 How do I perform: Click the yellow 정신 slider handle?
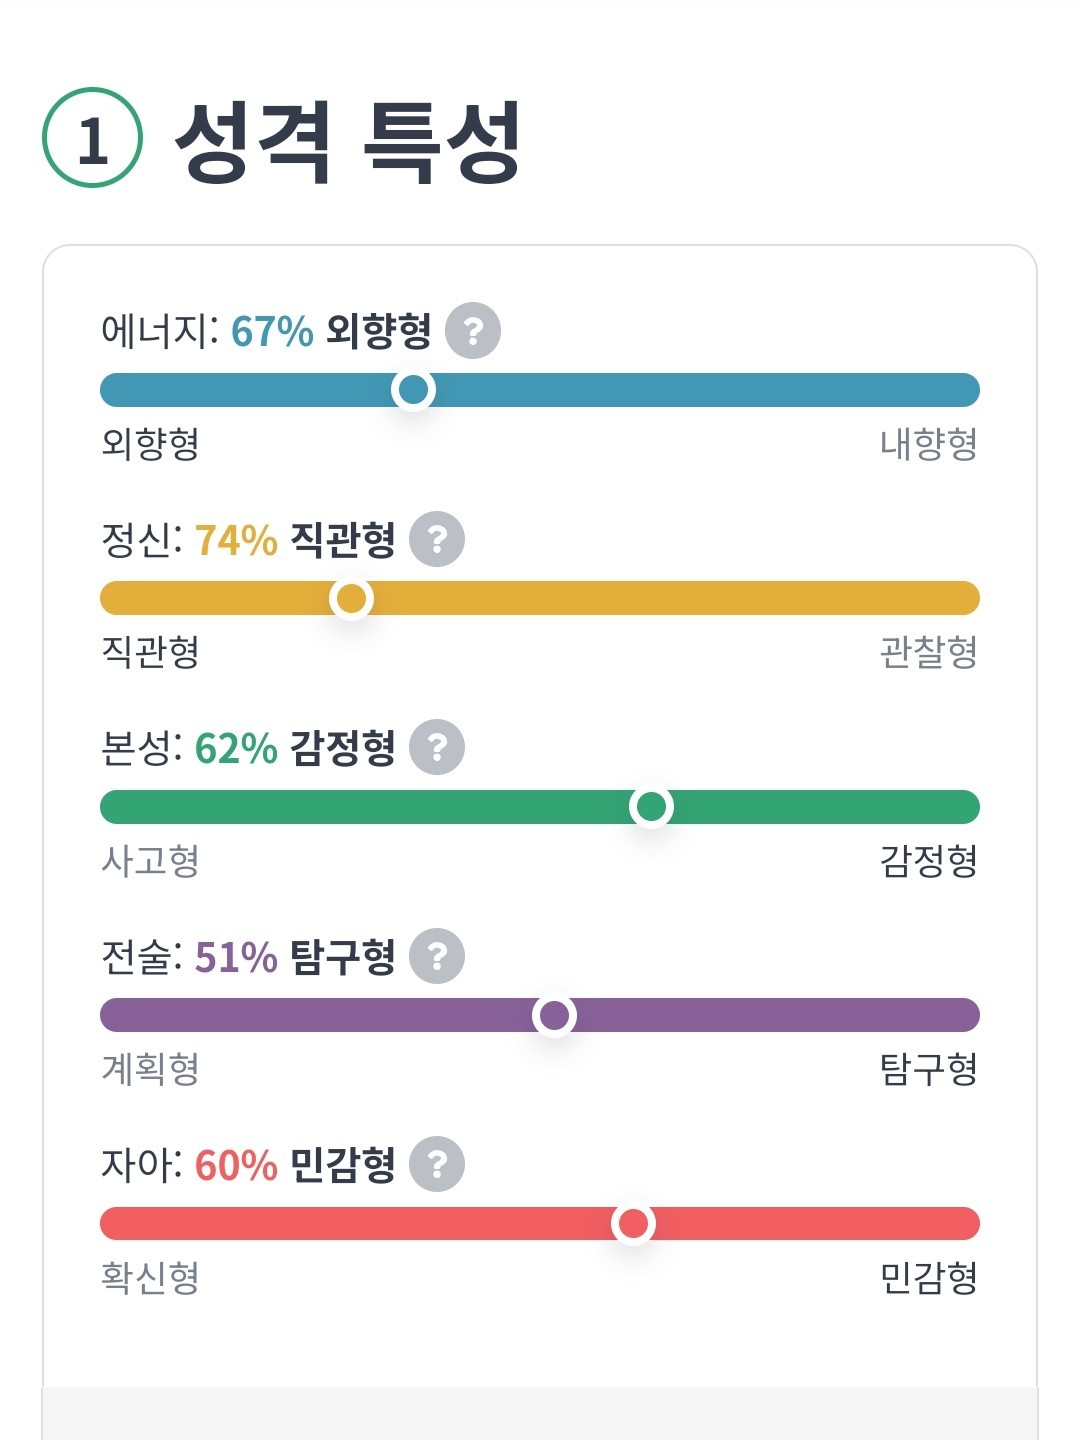[351, 598]
